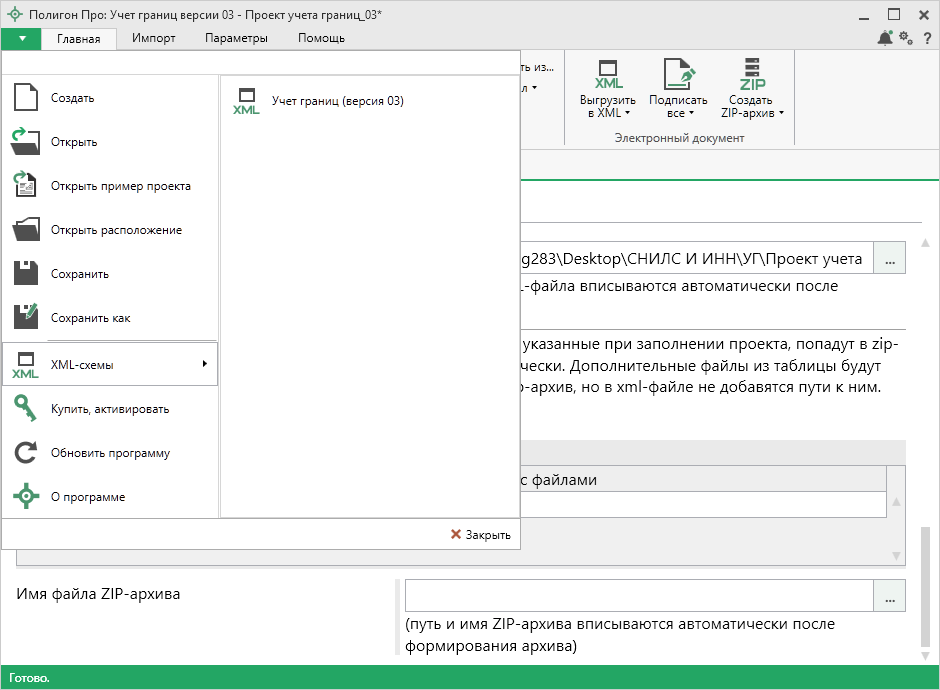Open settings gears icon in title area
The width and height of the screenshot is (940, 690).
click(x=906, y=38)
